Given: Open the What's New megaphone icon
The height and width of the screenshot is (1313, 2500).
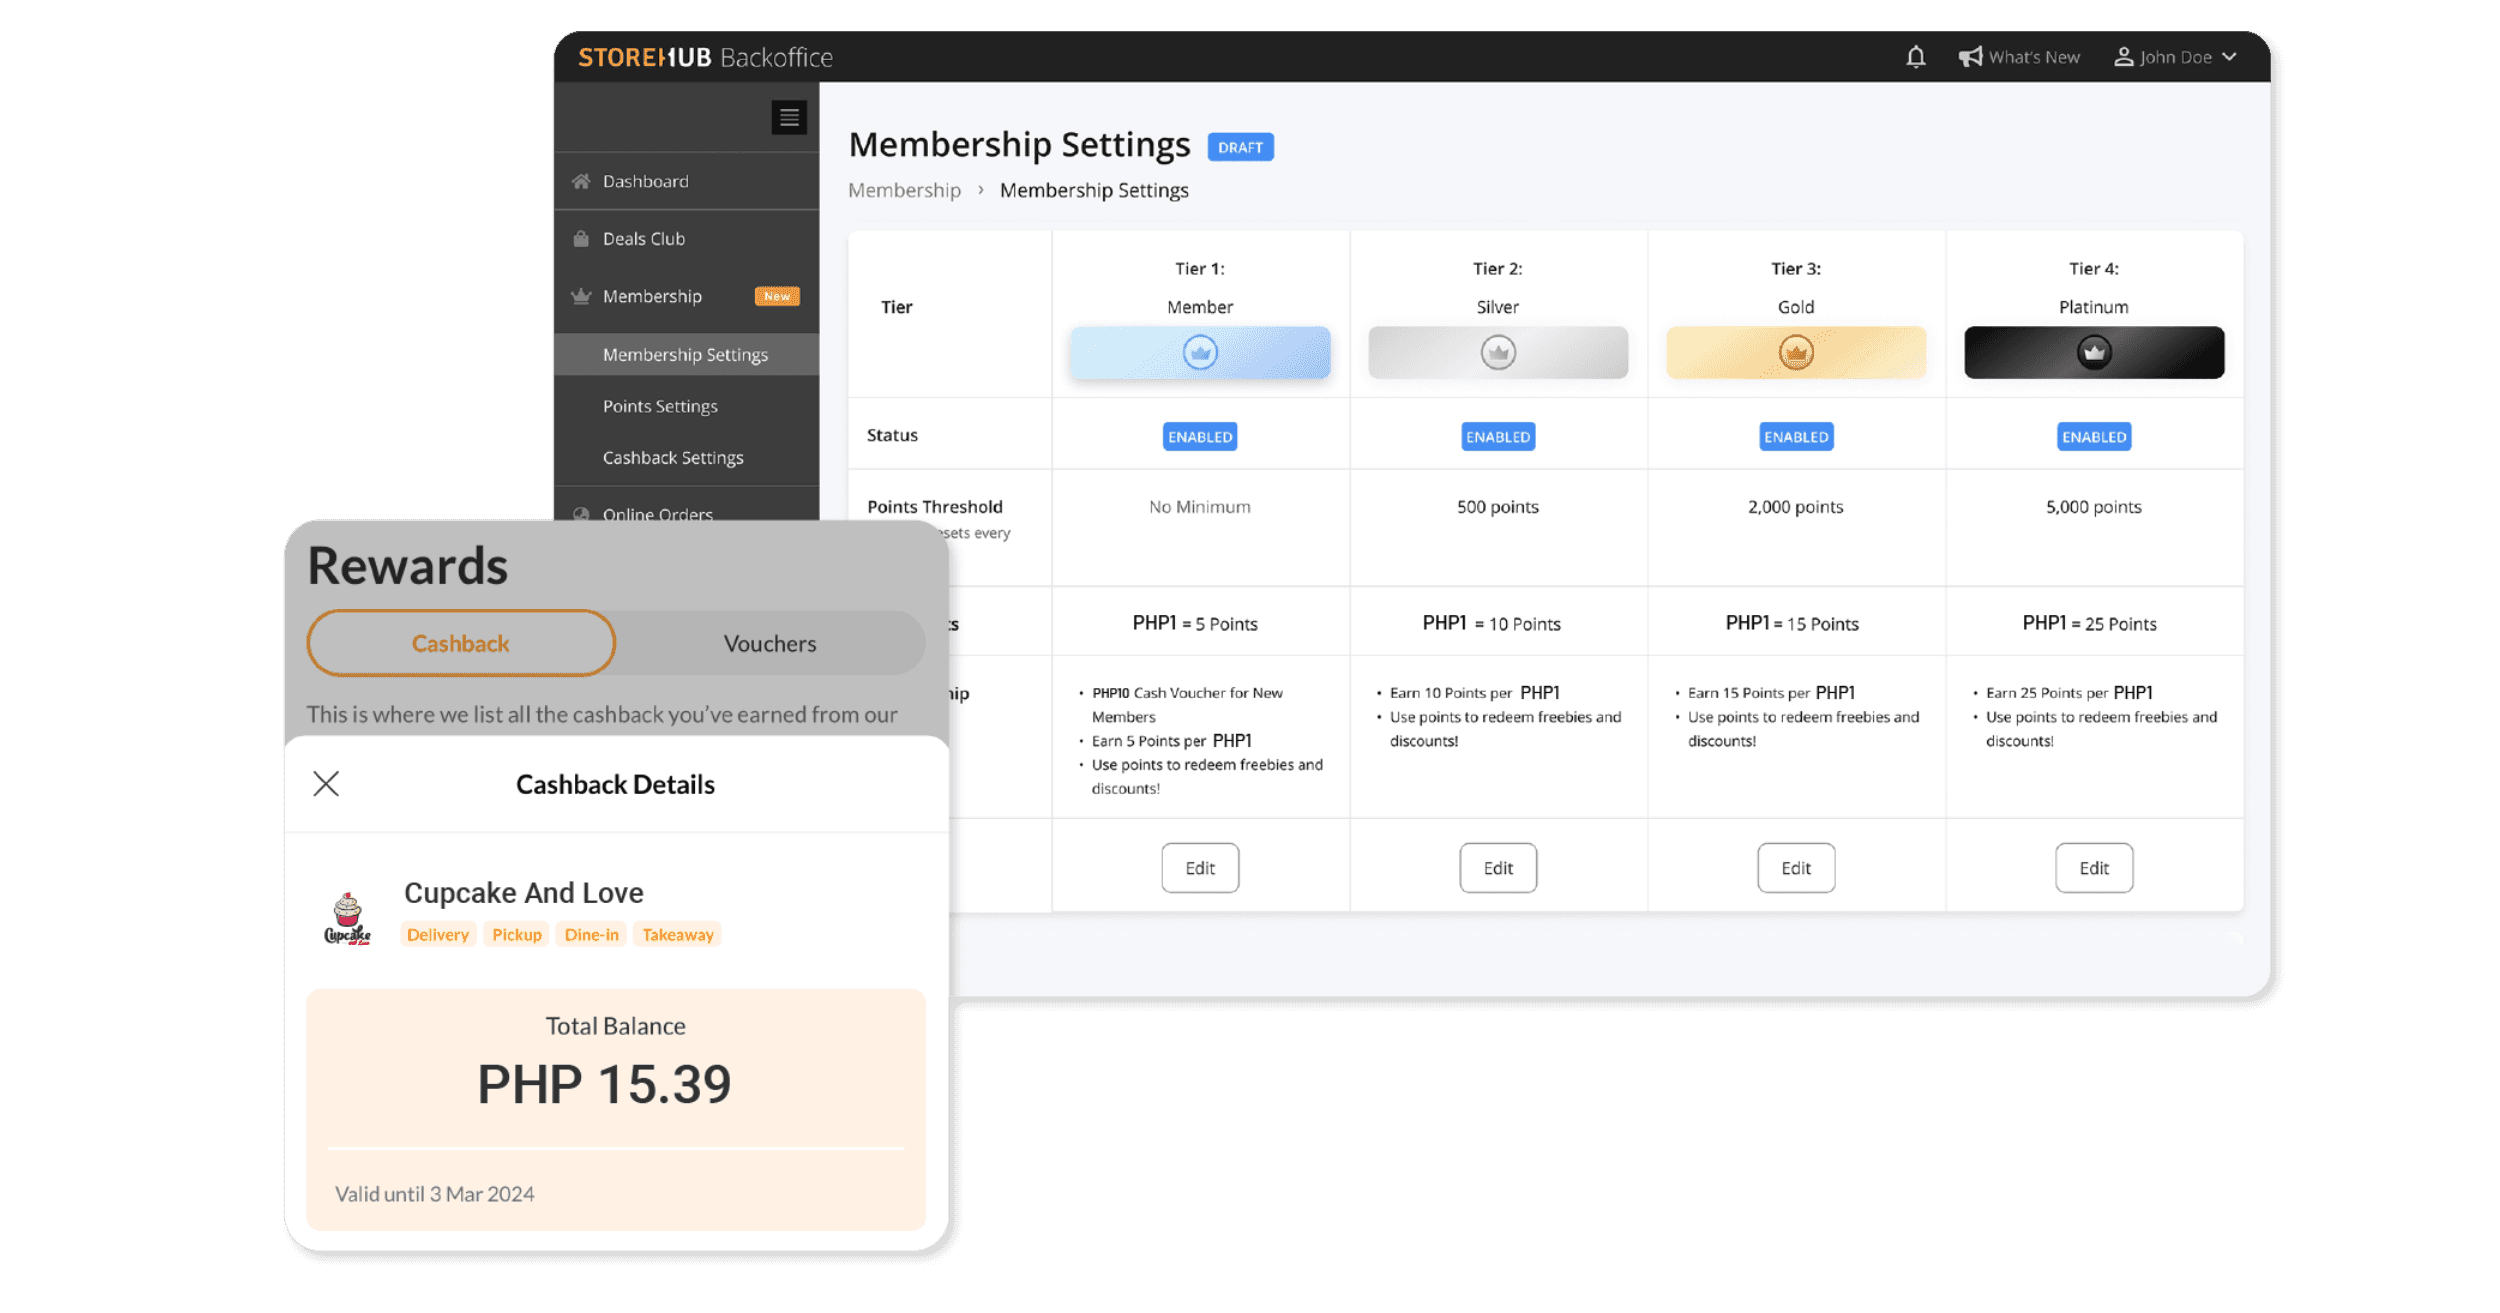Looking at the screenshot, I should [x=1969, y=56].
